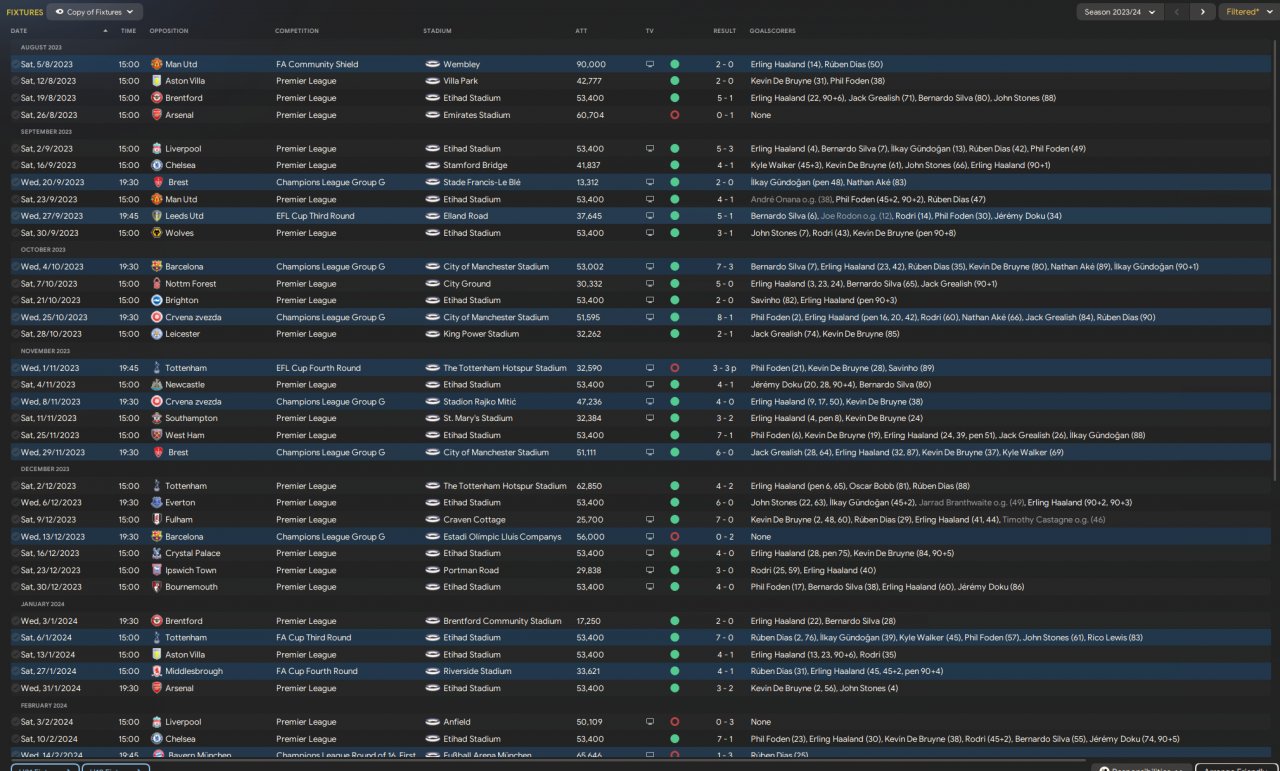The height and width of the screenshot is (771, 1280).
Task: Select the row checkbox for Sat, 12/8/2023
Action: (16, 81)
